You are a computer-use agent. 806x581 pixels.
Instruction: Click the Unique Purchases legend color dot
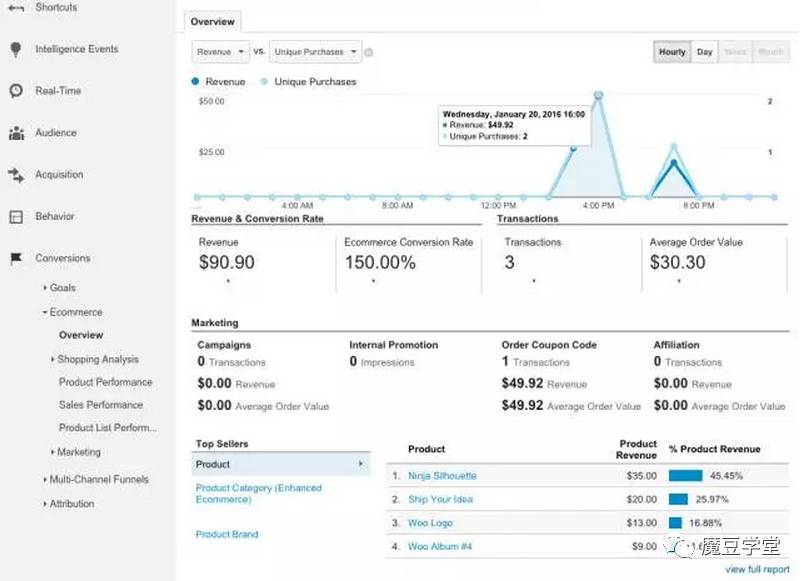264,82
